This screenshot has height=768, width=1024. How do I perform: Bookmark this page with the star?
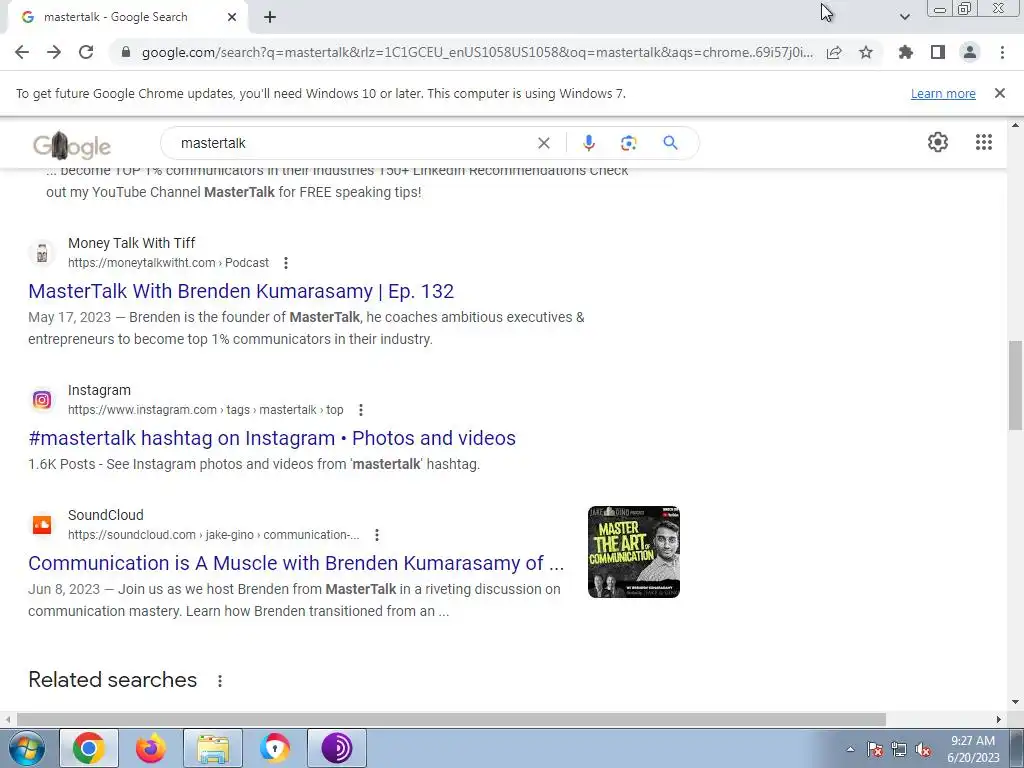[866, 52]
